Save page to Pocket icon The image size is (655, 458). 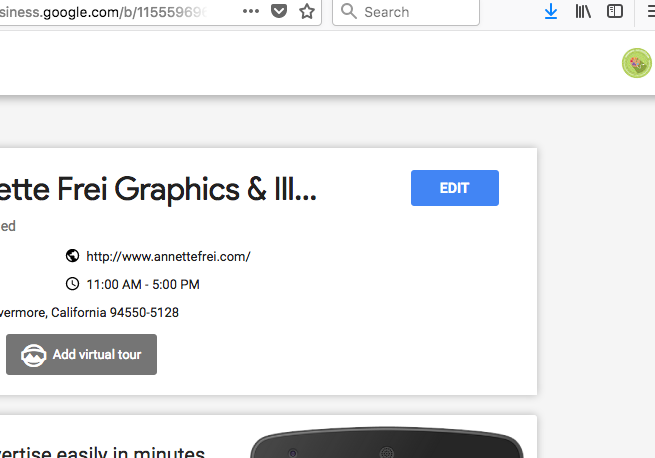tap(279, 11)
